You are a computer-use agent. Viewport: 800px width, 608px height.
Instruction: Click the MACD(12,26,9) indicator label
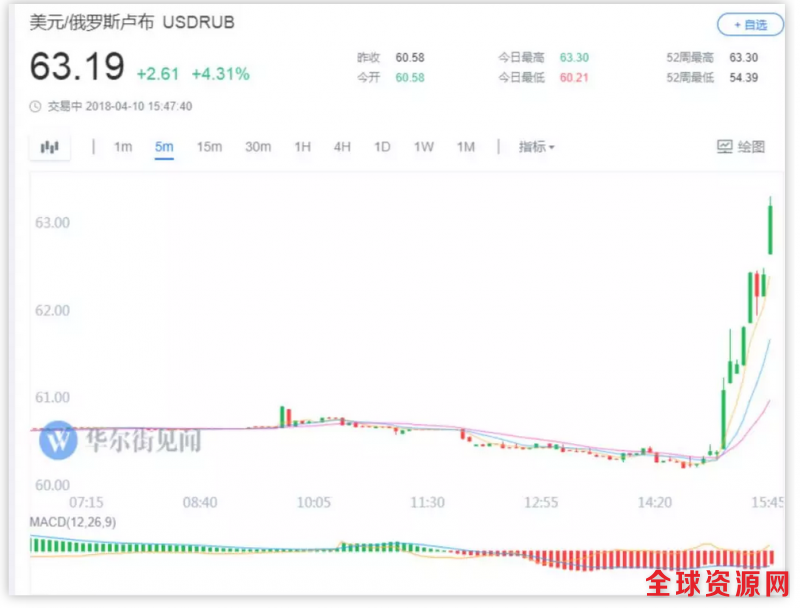coord(73,522)
